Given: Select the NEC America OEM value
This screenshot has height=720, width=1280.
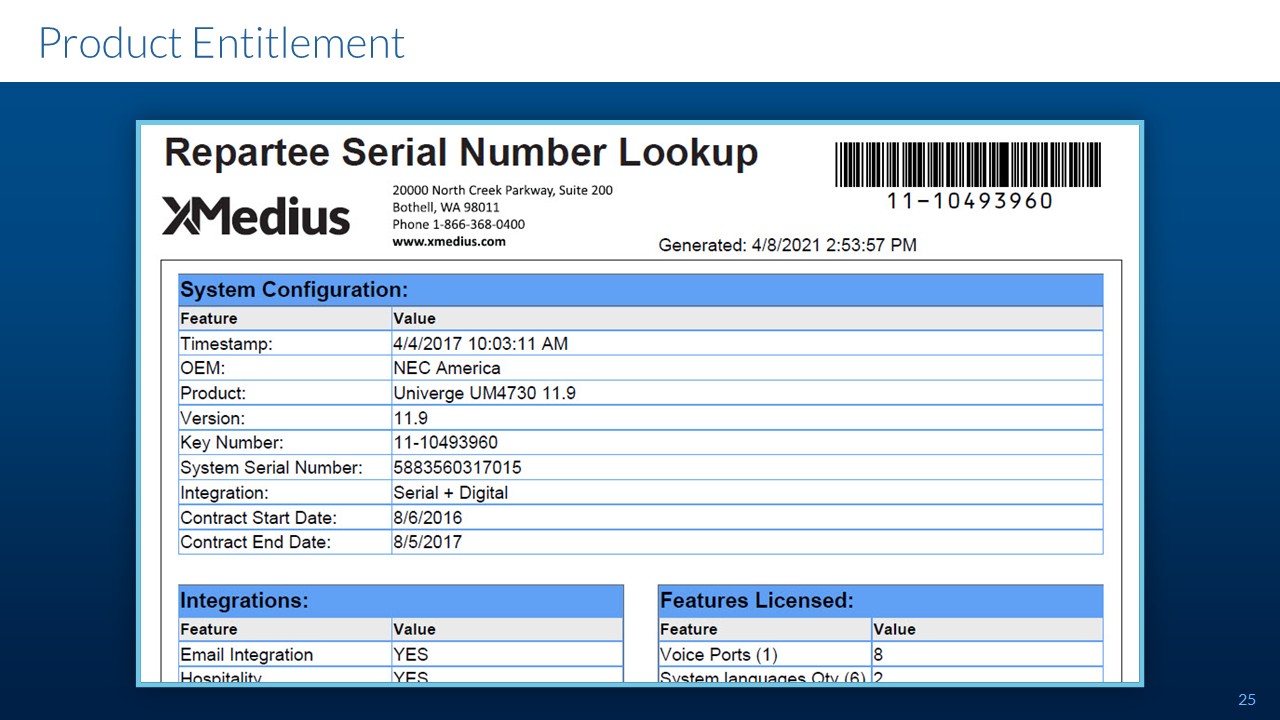Looking at the screenshot, I should click(447, 368).
